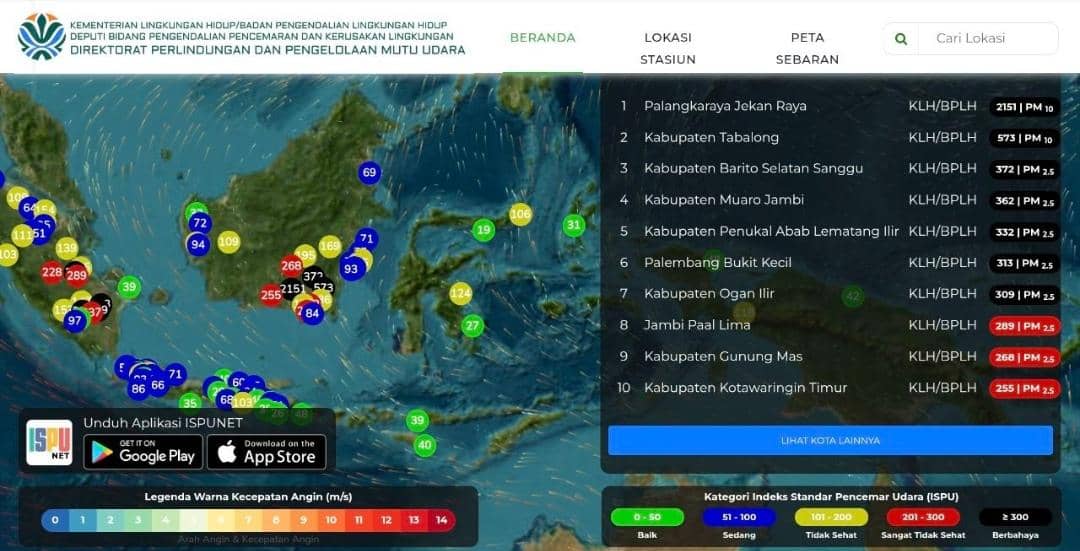The image size is (1080, 551).
Task: Select the green 40 map marker
Action: coord(425,445)
